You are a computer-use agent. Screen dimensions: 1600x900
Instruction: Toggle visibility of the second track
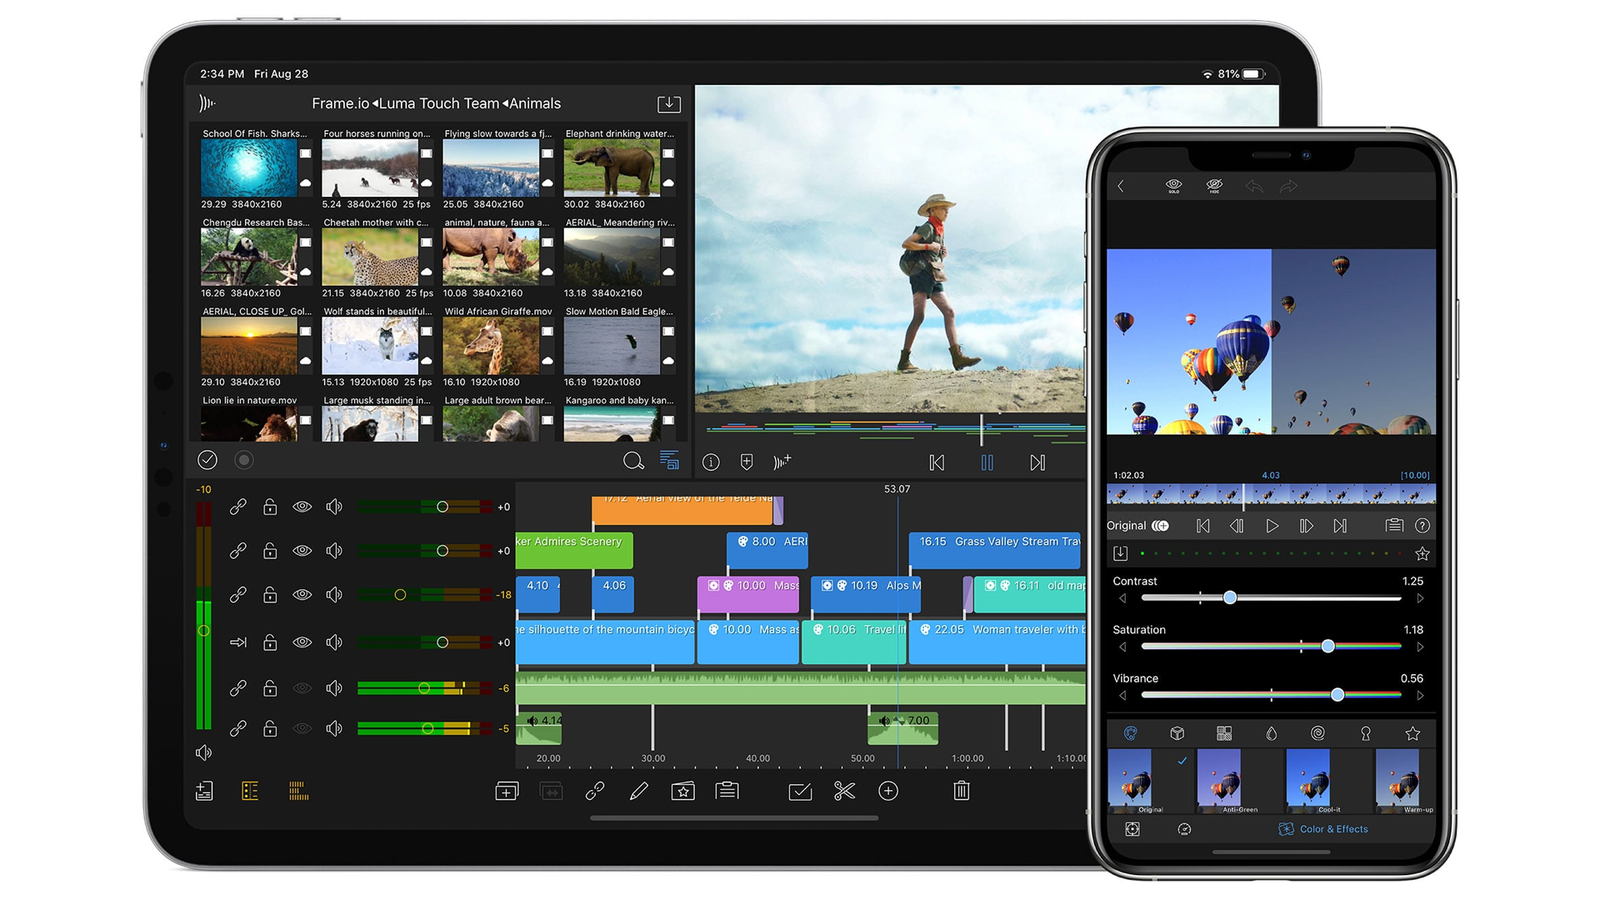302,551
